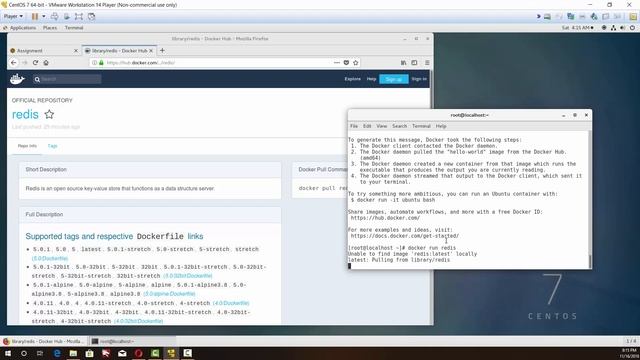Open the 5.0 32bit Dockerfile link
640x360 pixels.
[x=188, y=276]
